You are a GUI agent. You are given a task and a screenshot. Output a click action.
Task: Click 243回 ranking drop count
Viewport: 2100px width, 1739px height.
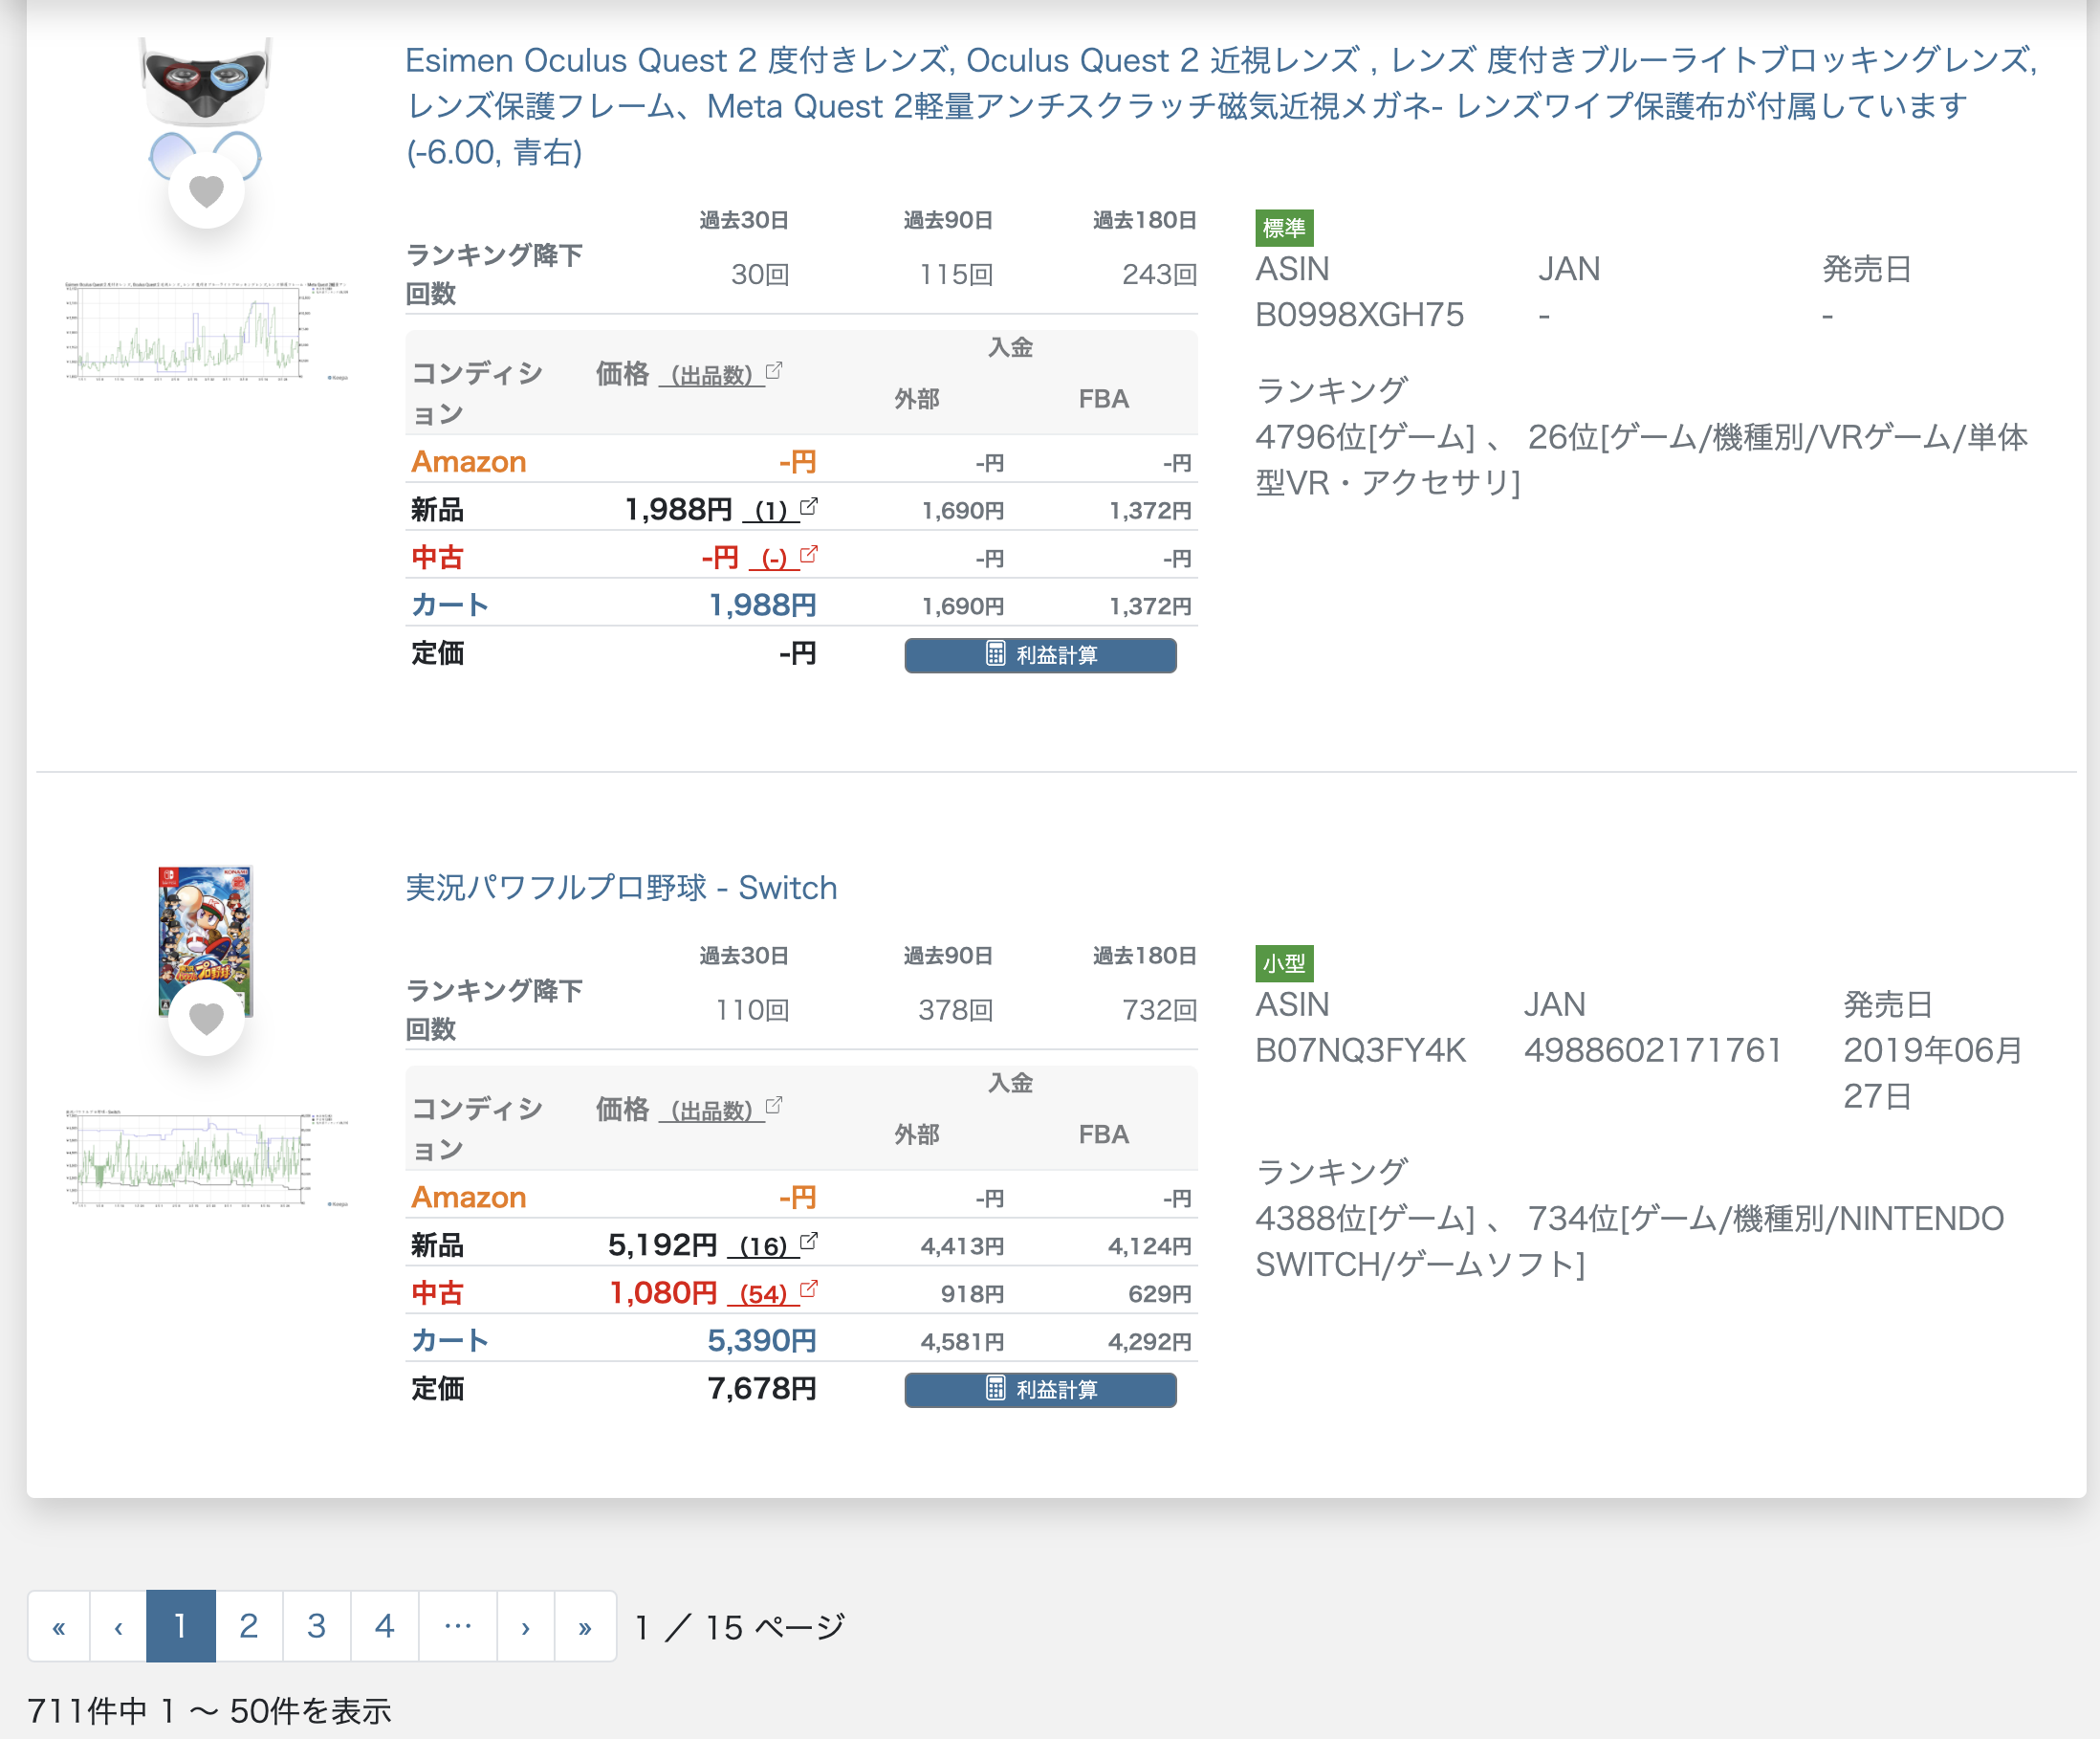click(x=1159, y=274)
